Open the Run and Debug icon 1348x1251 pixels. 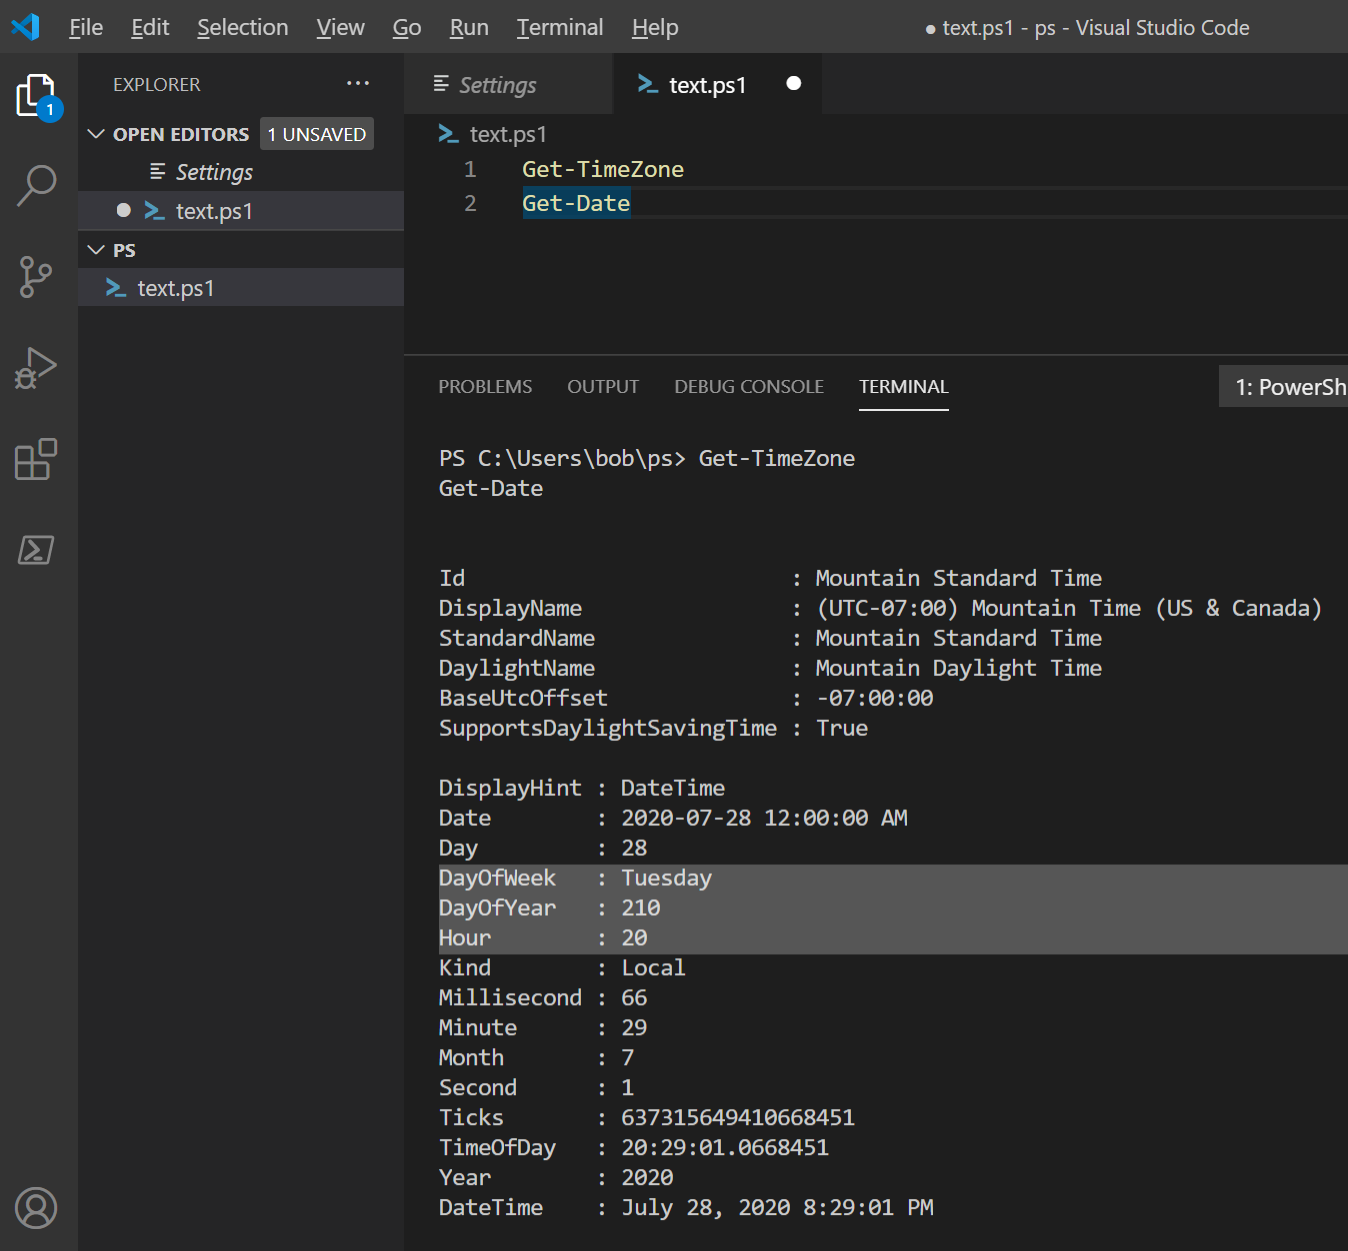pos(37,368)
